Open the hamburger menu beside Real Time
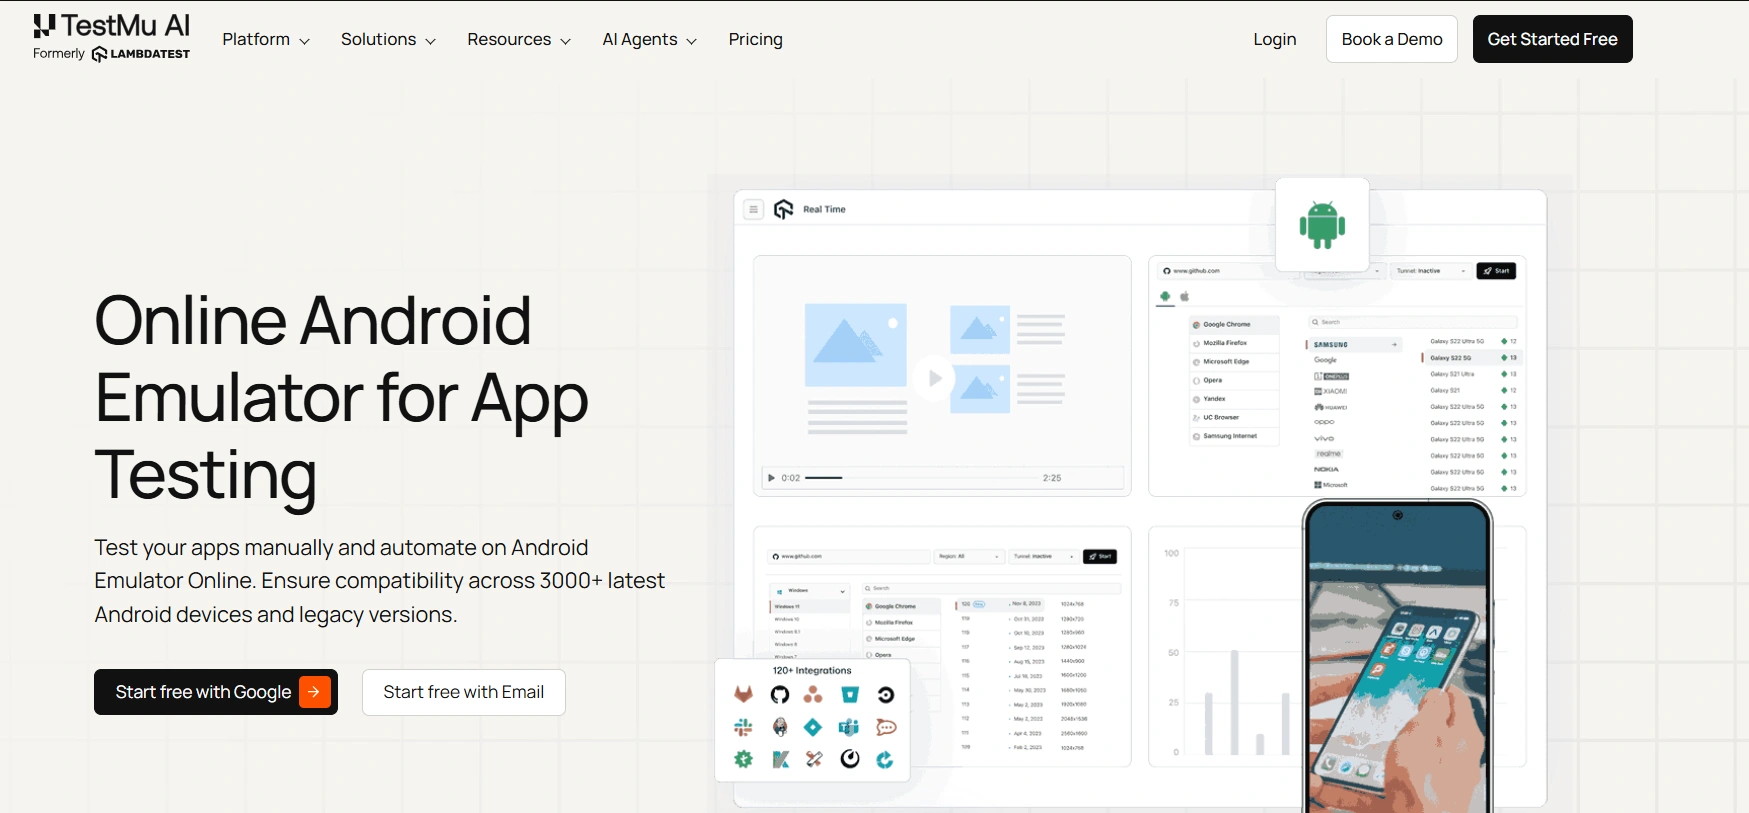This screenshot has height=813, width=1749. point(753,209)
